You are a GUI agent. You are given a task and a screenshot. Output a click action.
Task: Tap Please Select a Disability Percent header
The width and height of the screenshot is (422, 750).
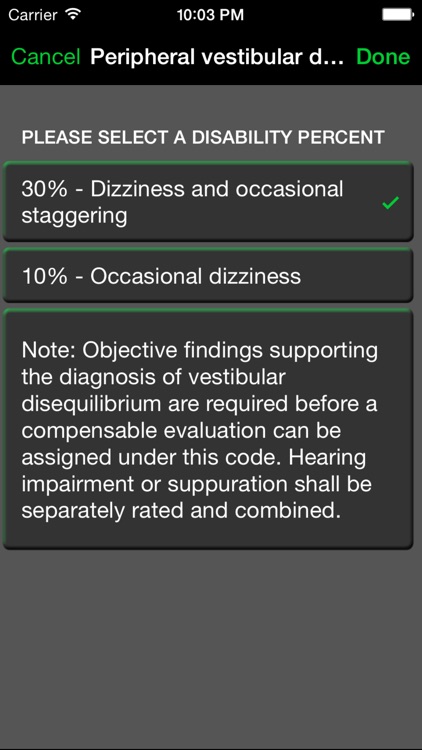tap(203, 137)
